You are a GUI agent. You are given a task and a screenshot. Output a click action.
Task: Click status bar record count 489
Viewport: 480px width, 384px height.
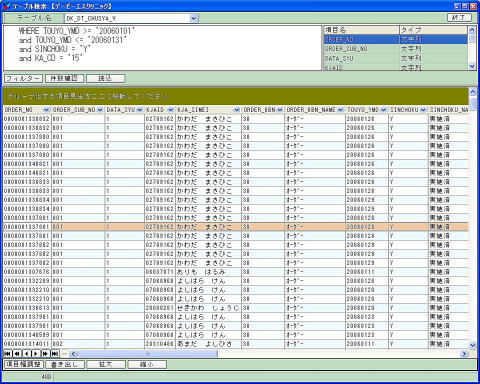tap(47, 377)
